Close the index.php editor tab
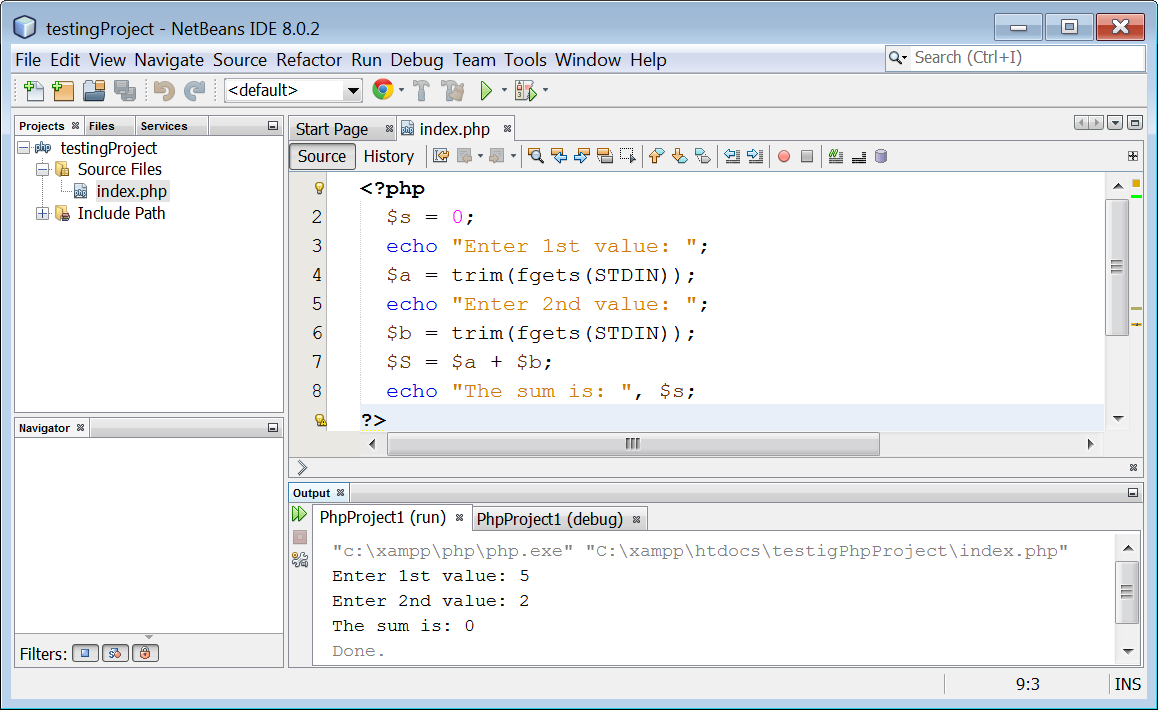The image size is (1158, 710). (507, 129)
